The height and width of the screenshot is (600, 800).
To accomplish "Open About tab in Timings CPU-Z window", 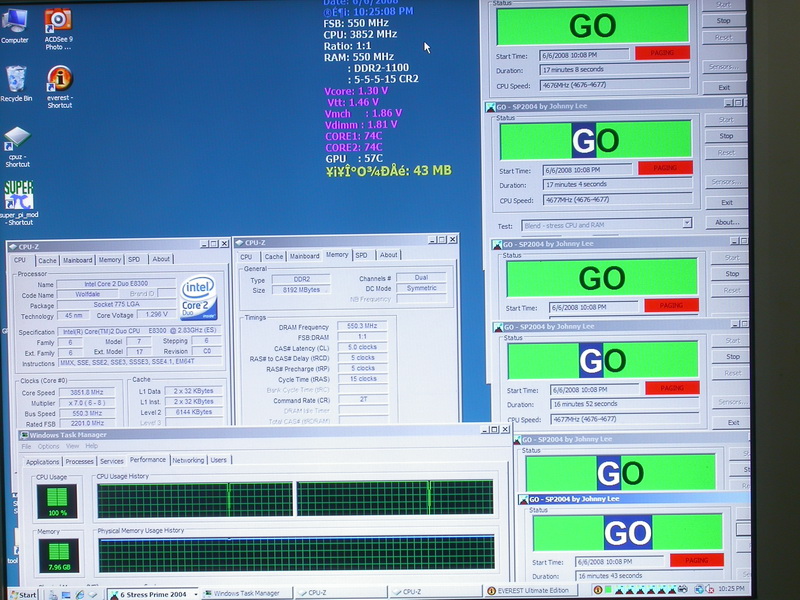I will [x=388, y=255].
